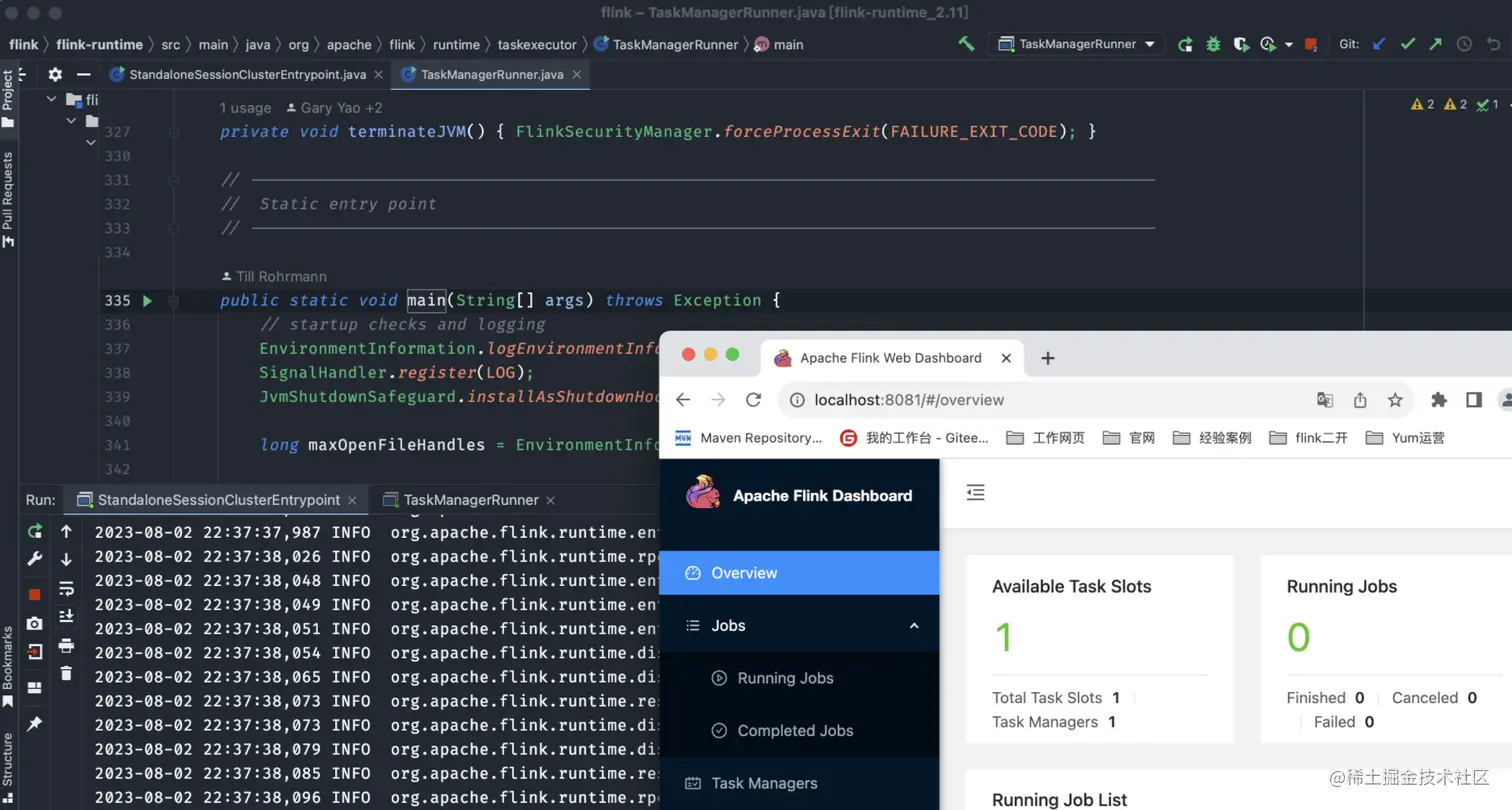Clear Run console with trash icon
The width and height of the screenshot is (1512, 810).
[66, 673]
